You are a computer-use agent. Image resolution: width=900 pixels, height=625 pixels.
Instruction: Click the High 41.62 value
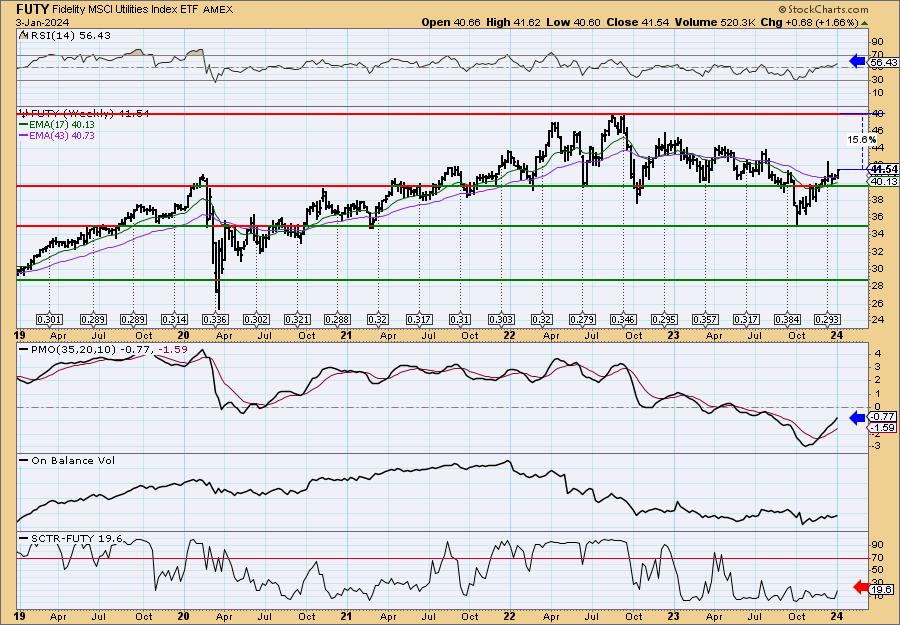coord(513,22)
